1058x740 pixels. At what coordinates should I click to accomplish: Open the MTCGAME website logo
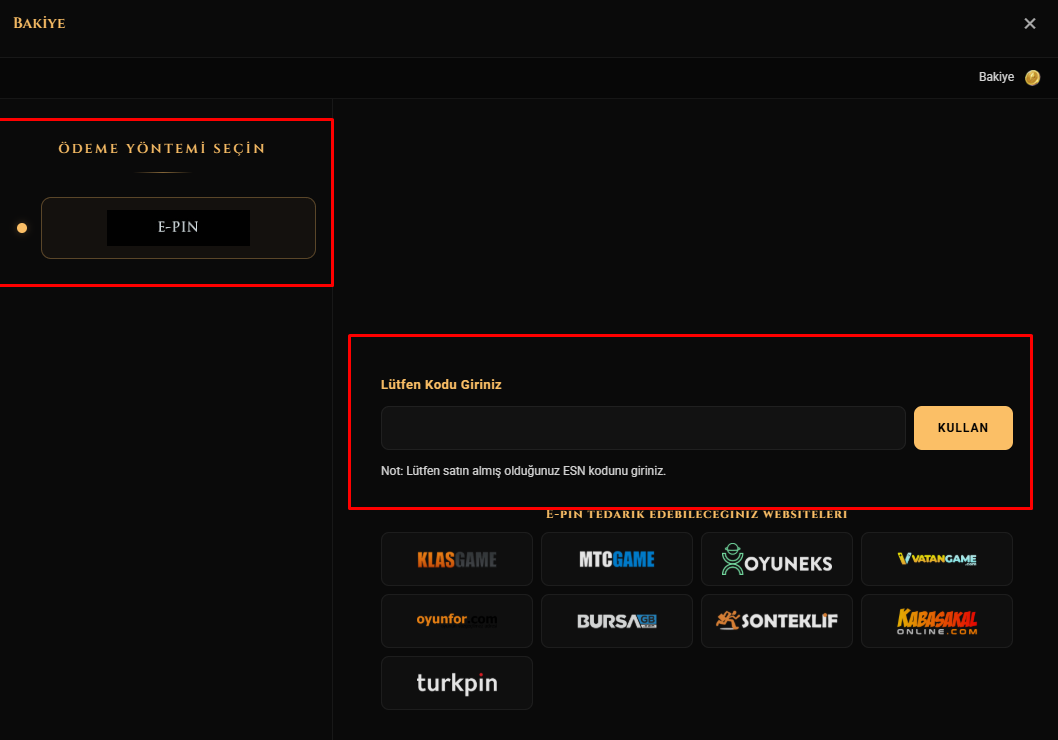coord(617,559)
